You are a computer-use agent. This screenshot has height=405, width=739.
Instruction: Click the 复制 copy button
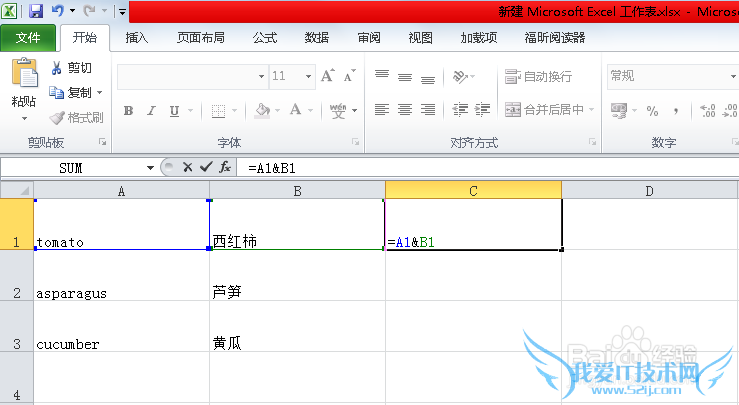(x=71, y=92)
